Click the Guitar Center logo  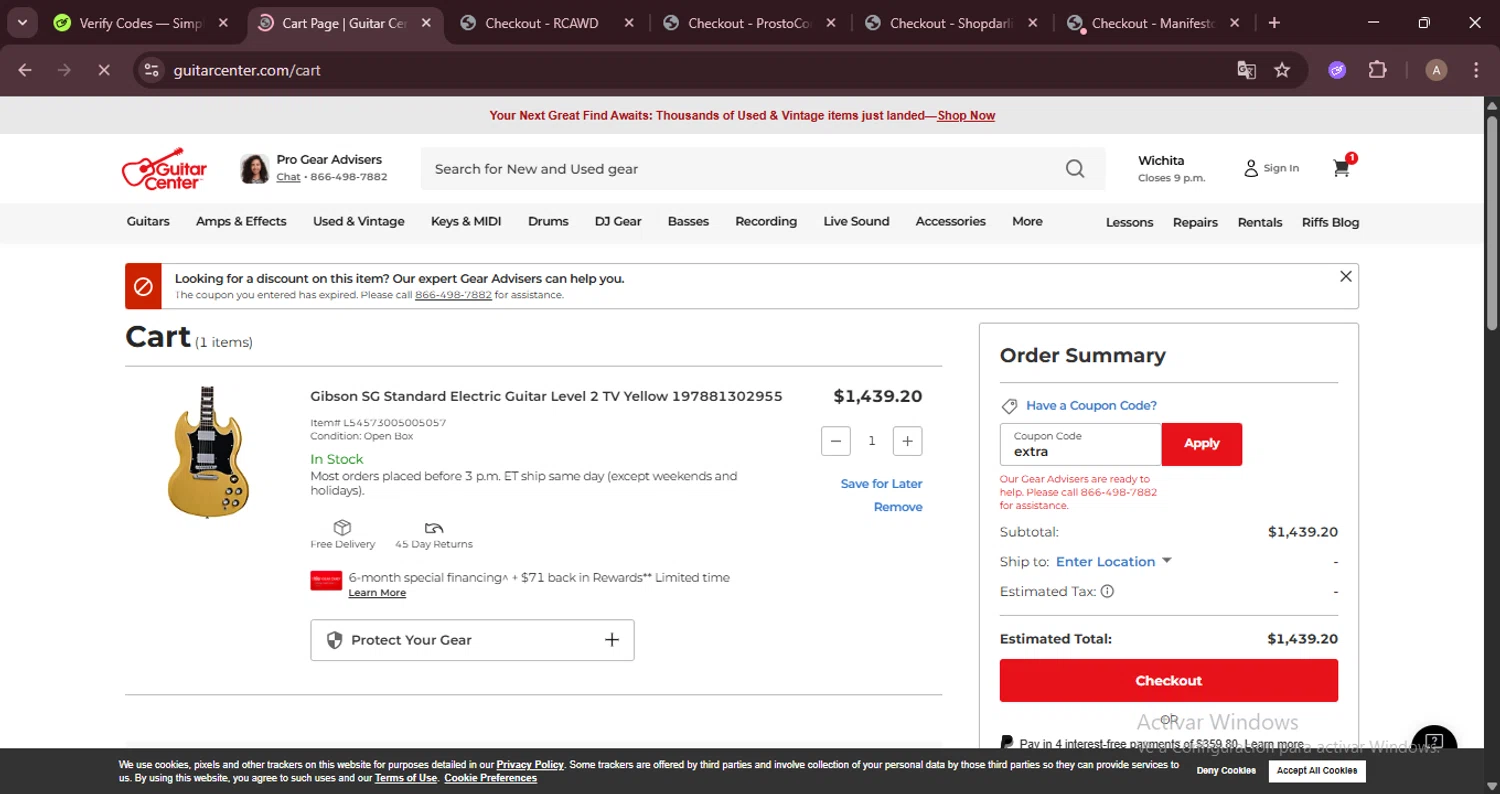tap(165, 169)
